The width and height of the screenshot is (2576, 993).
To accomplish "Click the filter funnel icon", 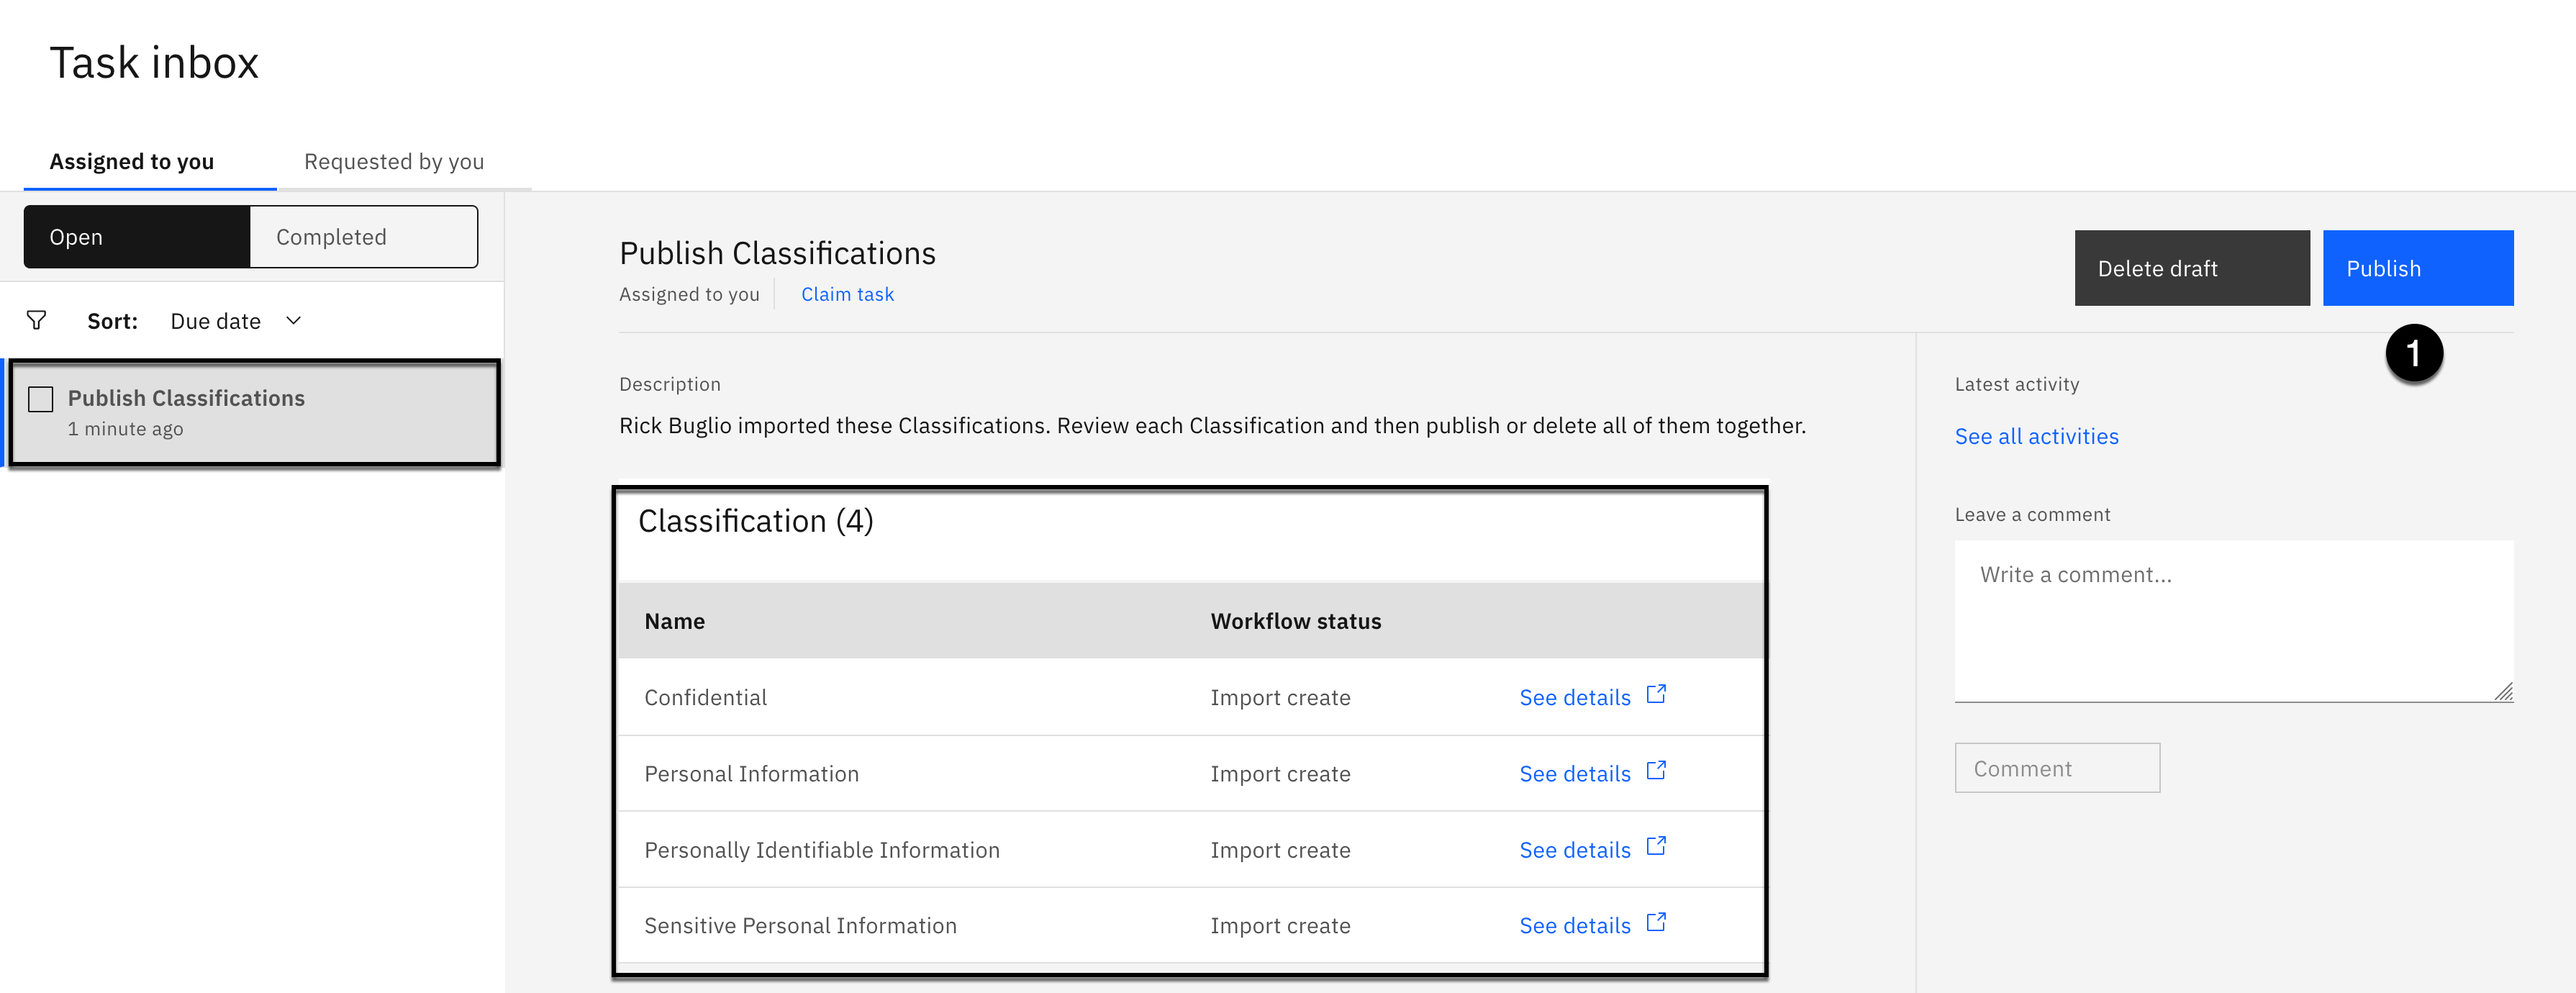I will [x=37, y=321].
